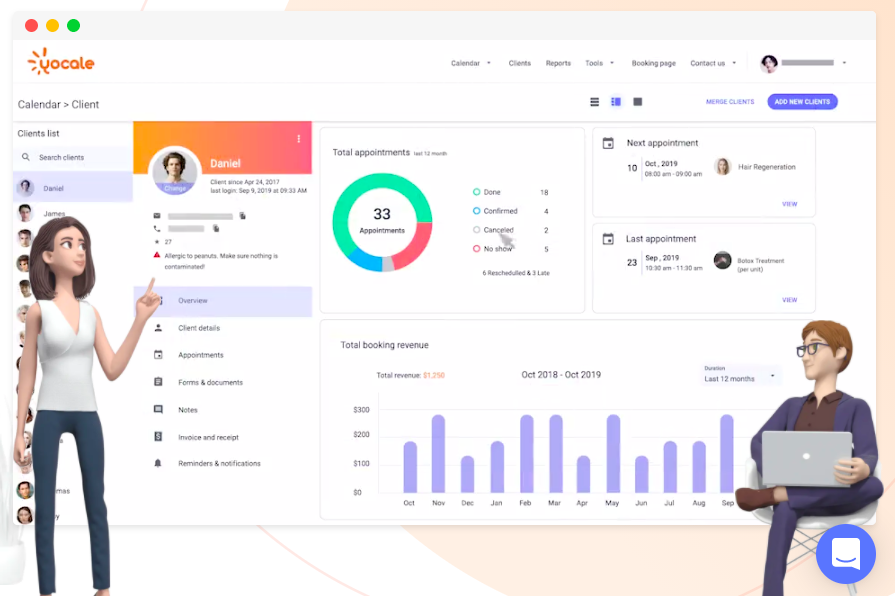Open Forms & documents section
This screenshot has height=596, width=895.
210,382
